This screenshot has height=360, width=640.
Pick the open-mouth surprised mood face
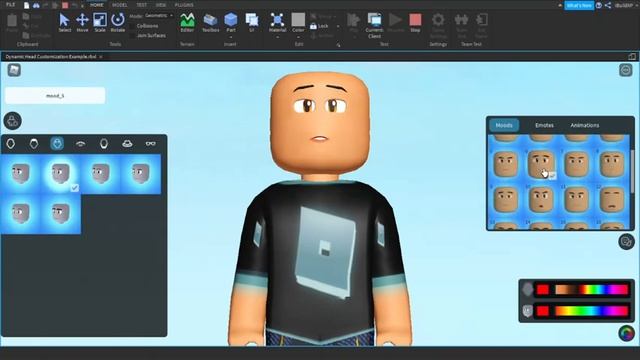tap(541, 200)
